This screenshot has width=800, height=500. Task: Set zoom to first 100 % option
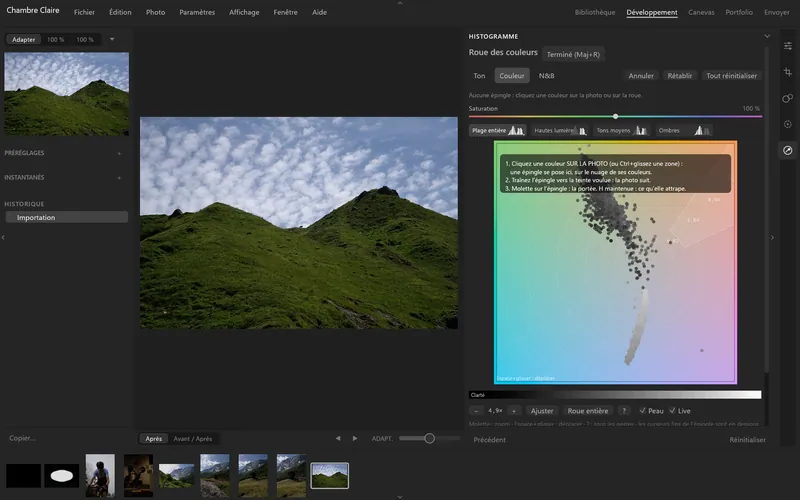(x=56, y=39)
